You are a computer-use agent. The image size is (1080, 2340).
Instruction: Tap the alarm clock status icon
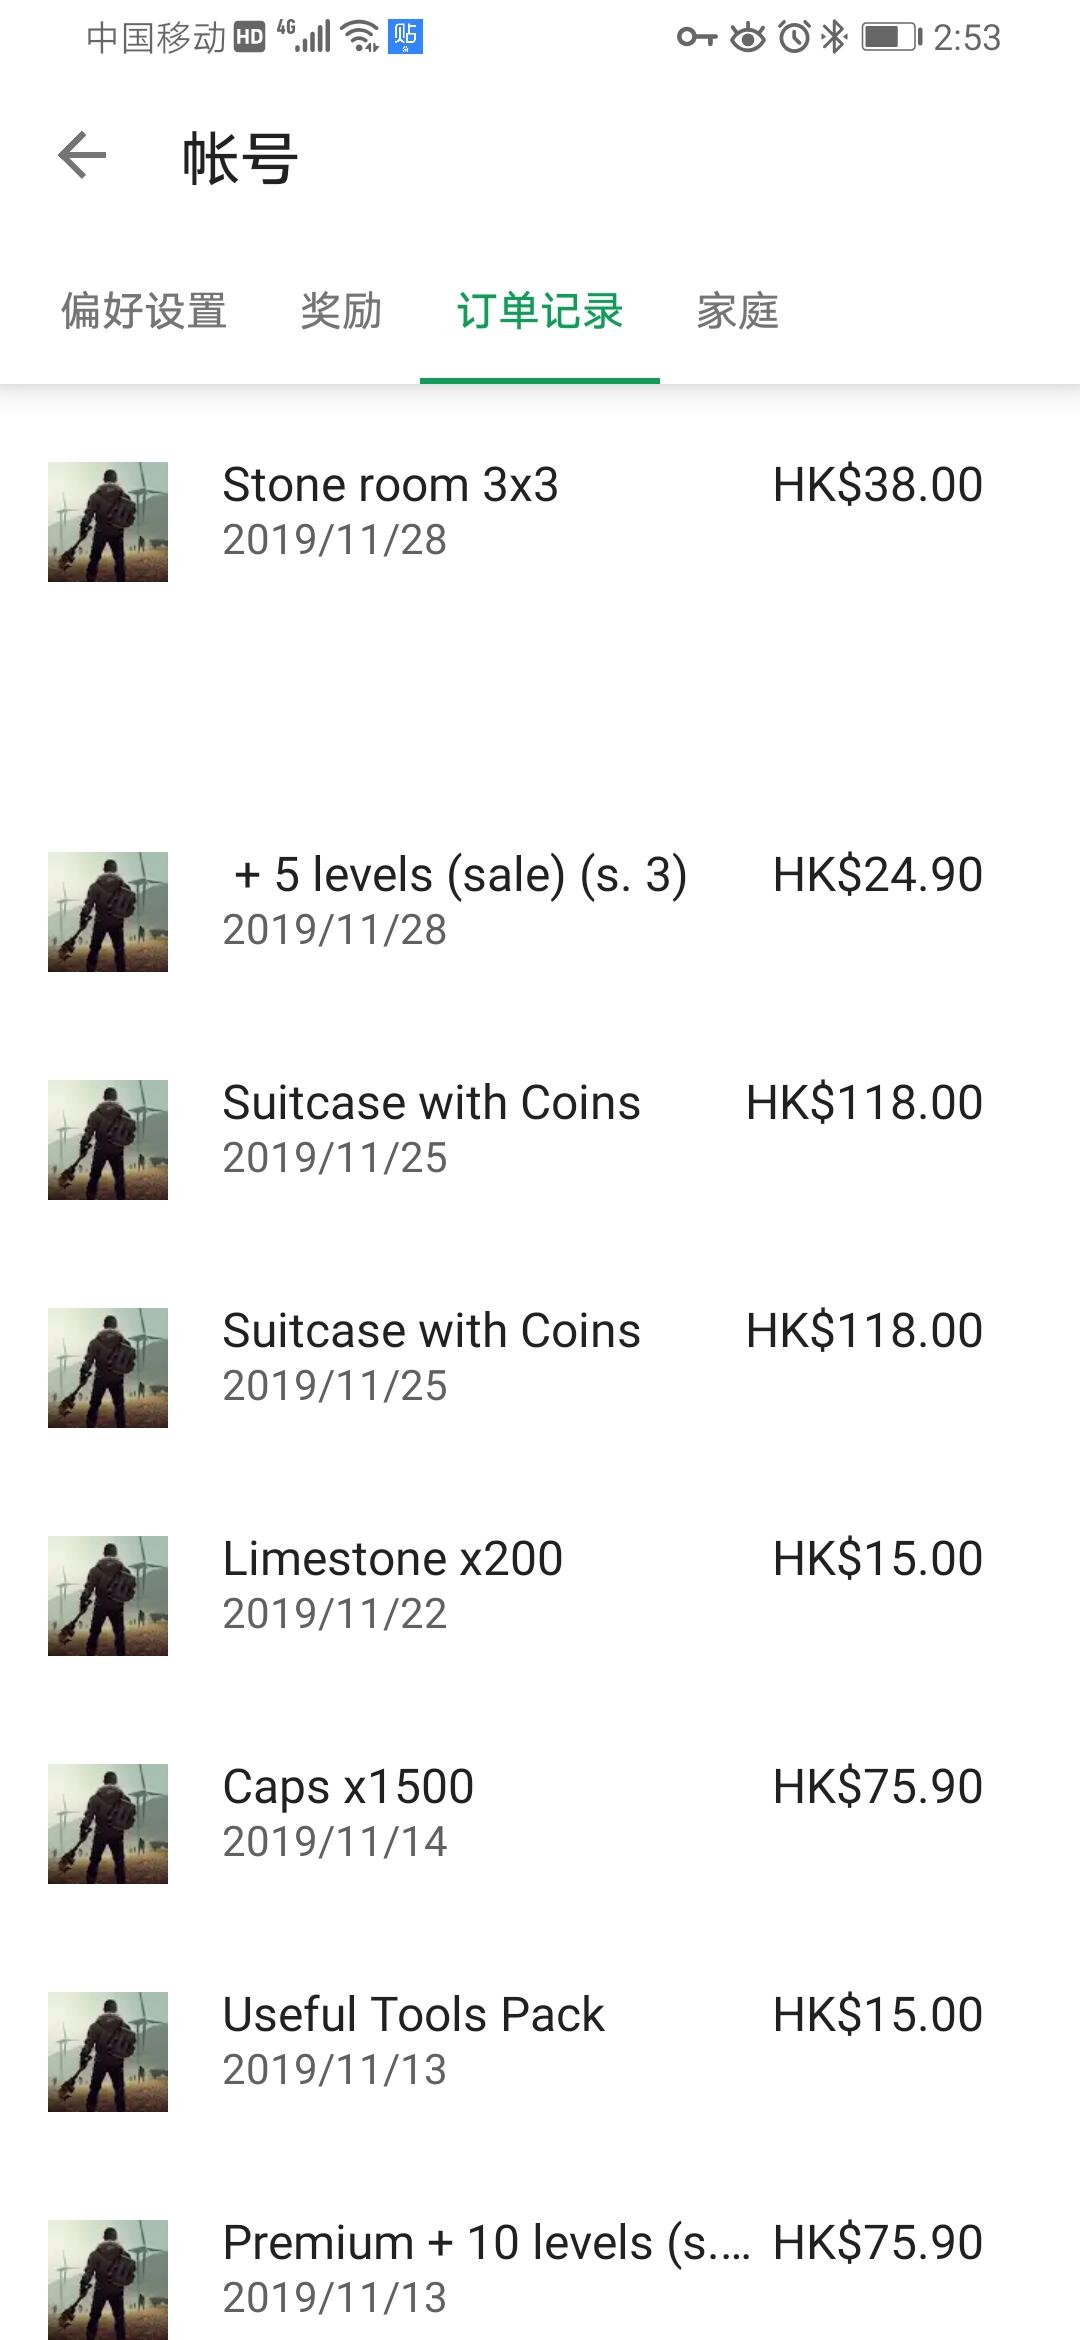click(795, 38)
